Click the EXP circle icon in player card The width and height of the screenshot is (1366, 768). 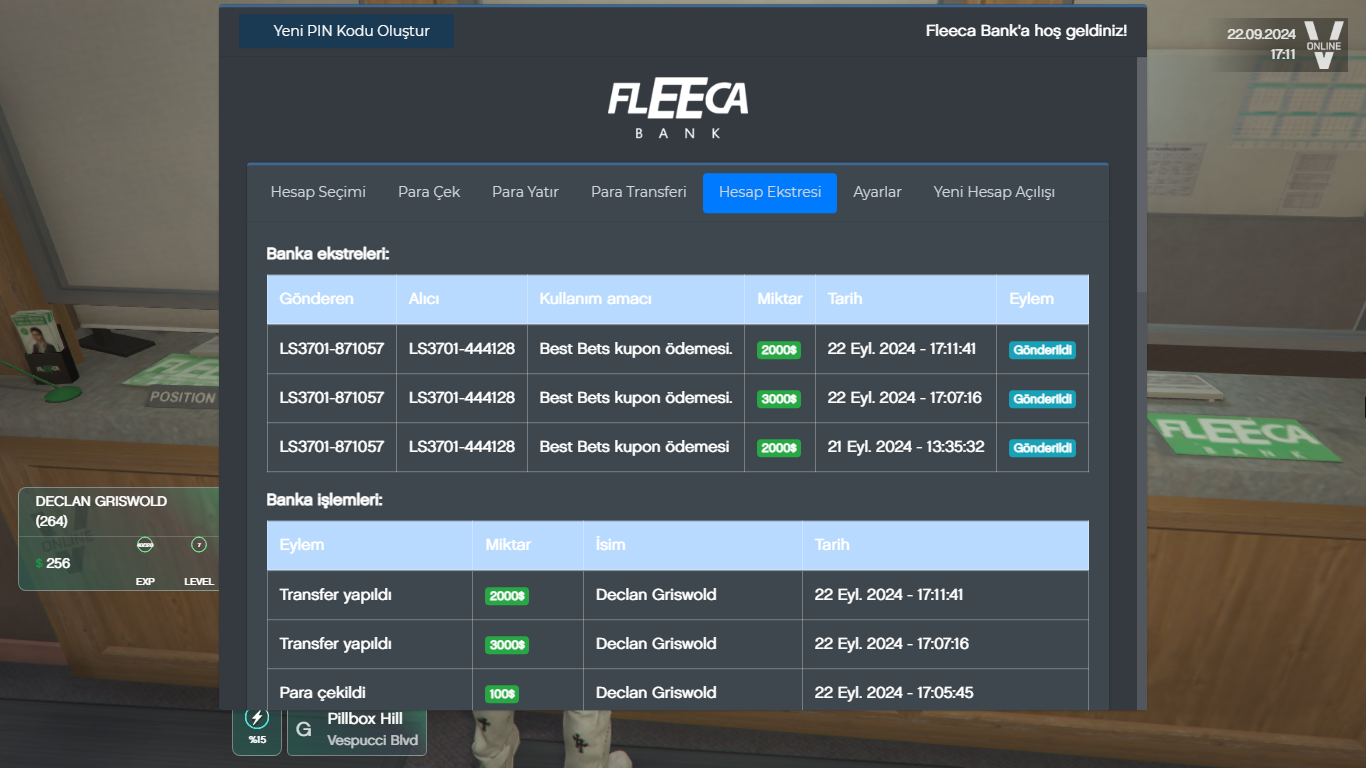[x=145, y=545]
